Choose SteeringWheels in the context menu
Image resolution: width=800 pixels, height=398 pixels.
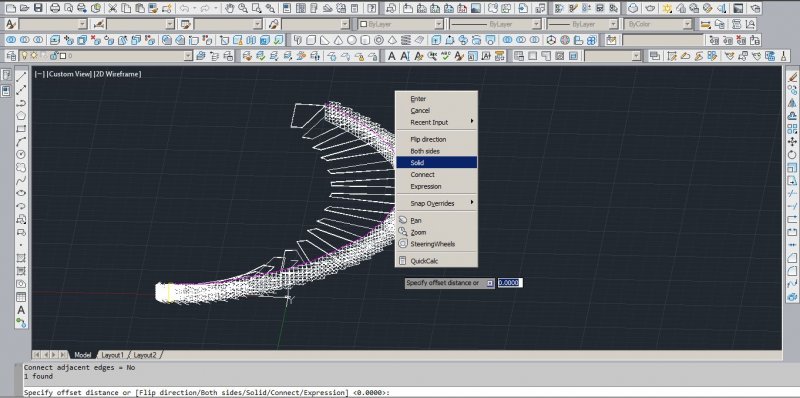coord(436,244)
